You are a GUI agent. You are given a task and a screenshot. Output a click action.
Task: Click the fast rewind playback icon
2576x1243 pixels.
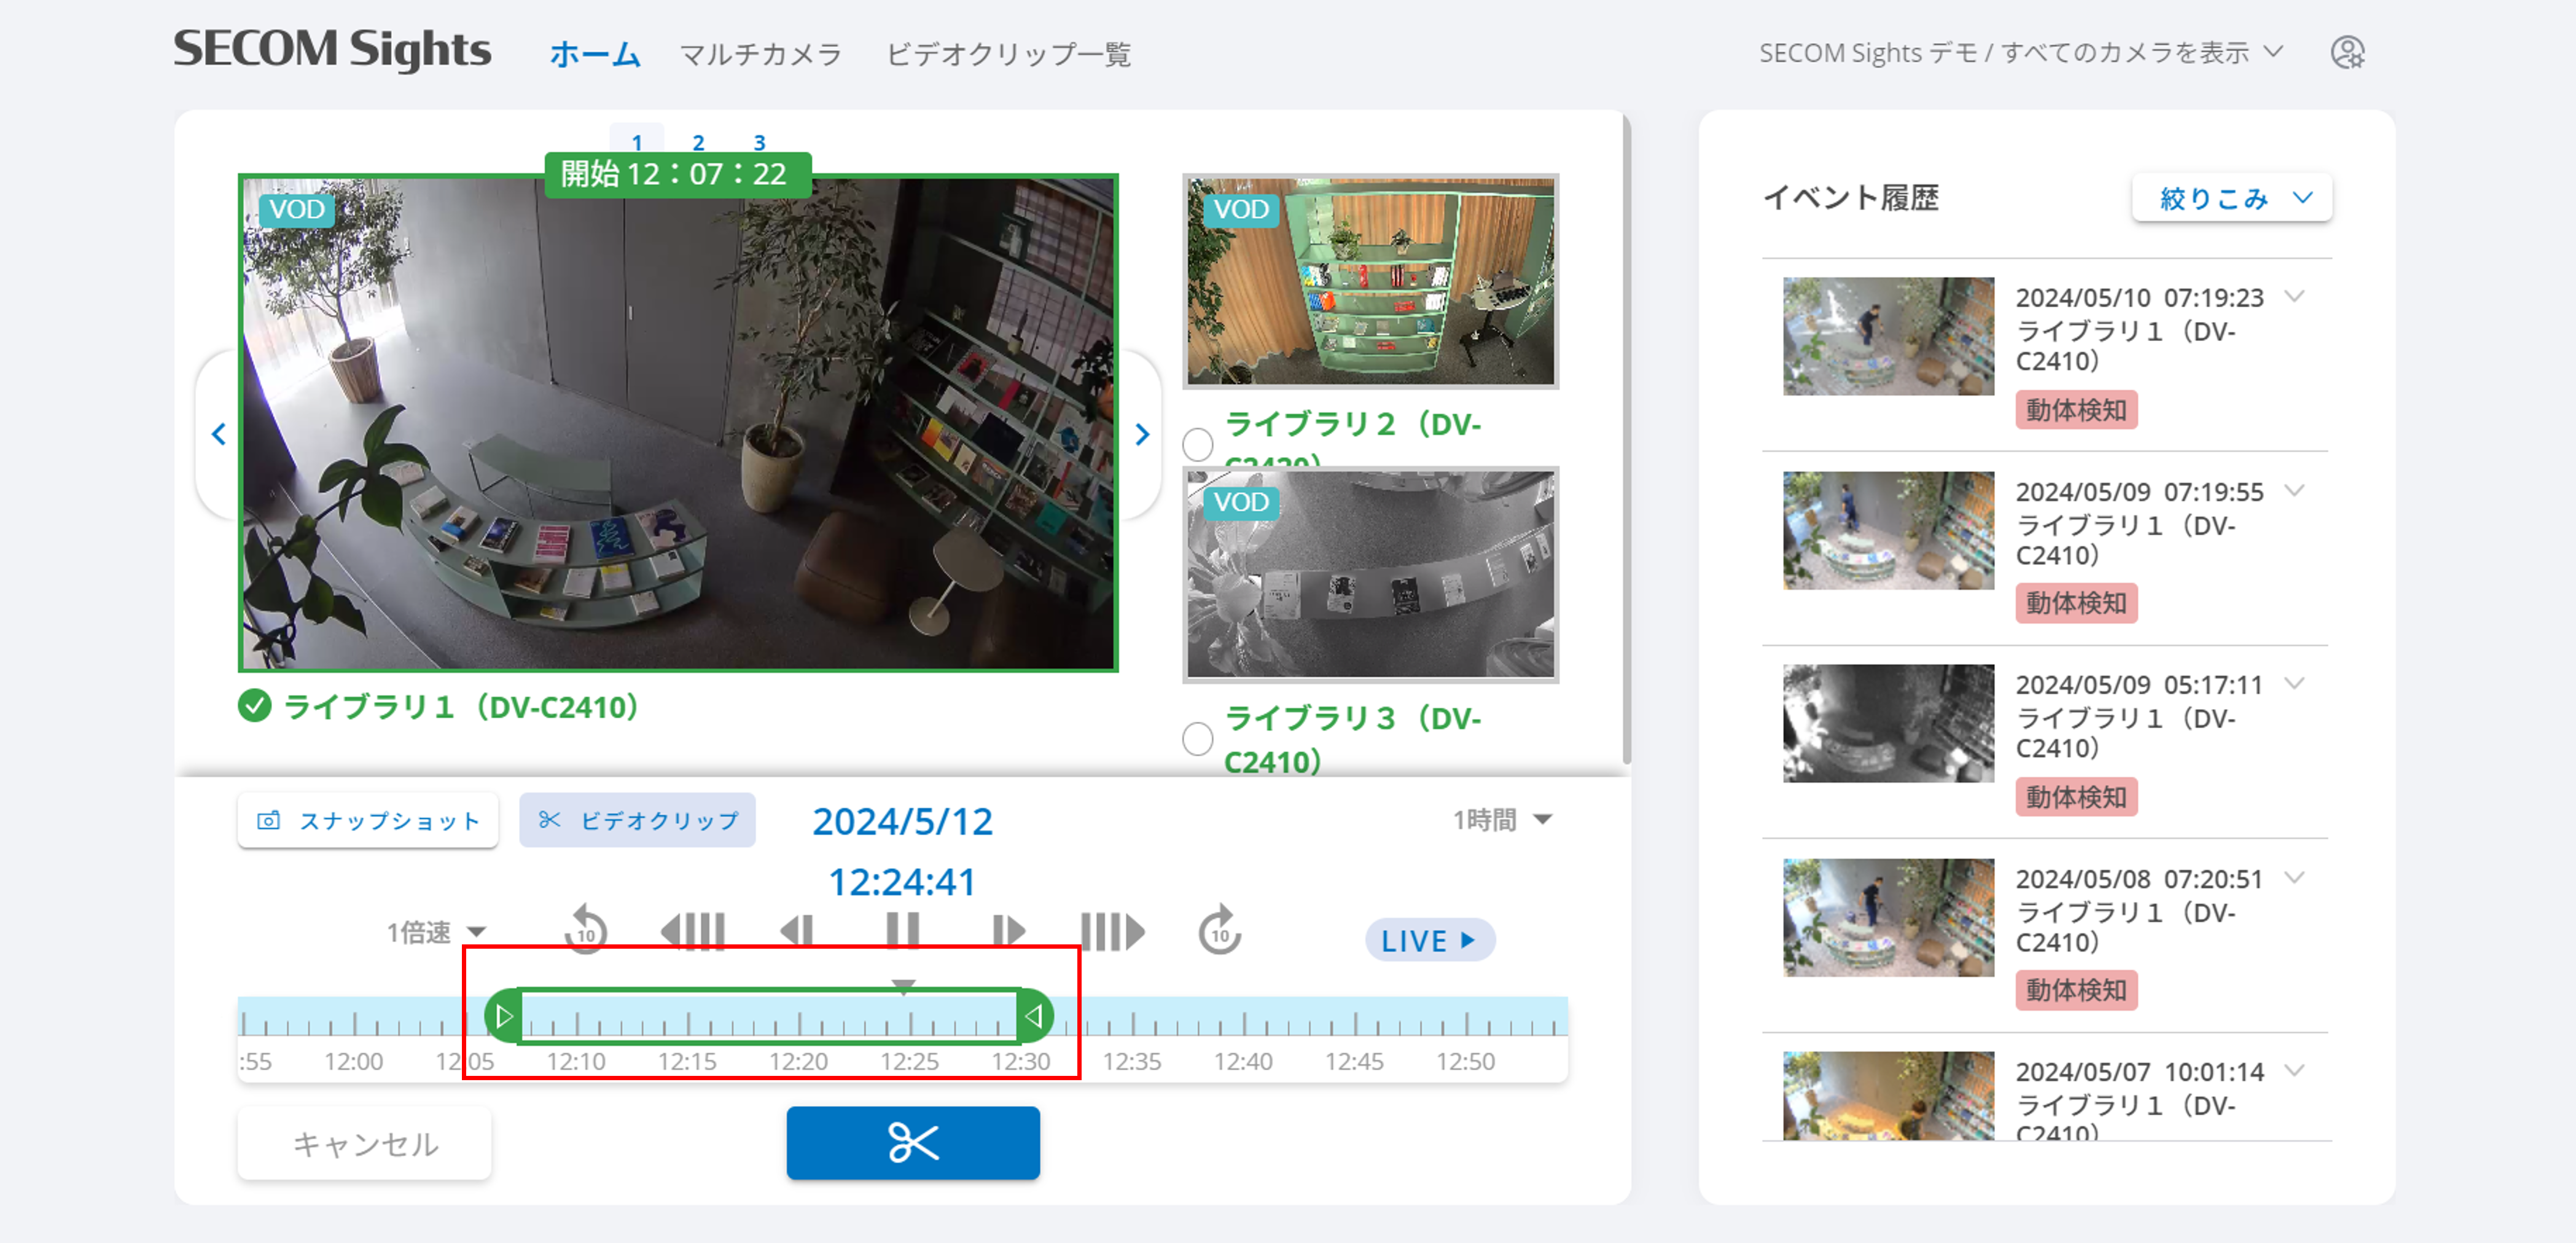point(692,931)
